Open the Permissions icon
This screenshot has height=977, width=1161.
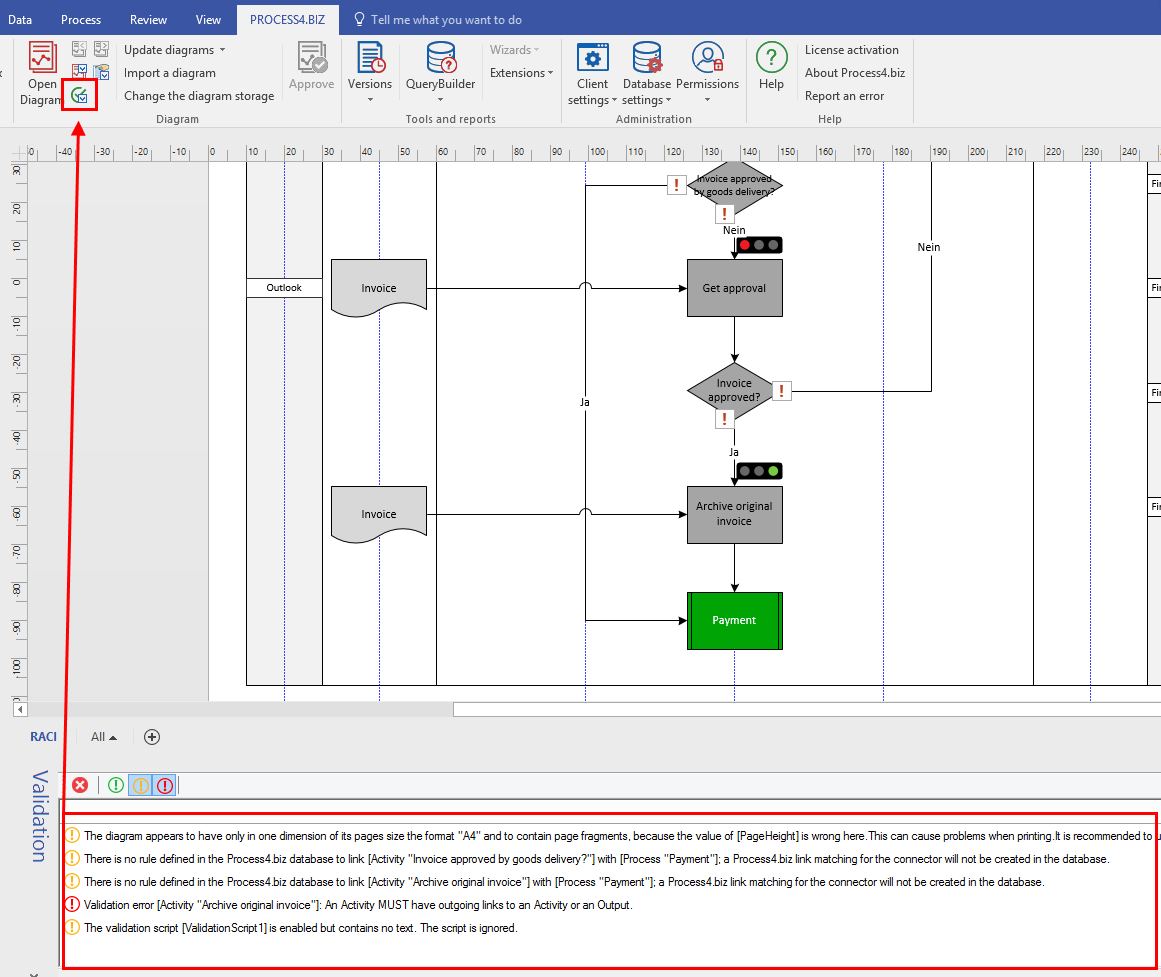(x=707, y=58)
